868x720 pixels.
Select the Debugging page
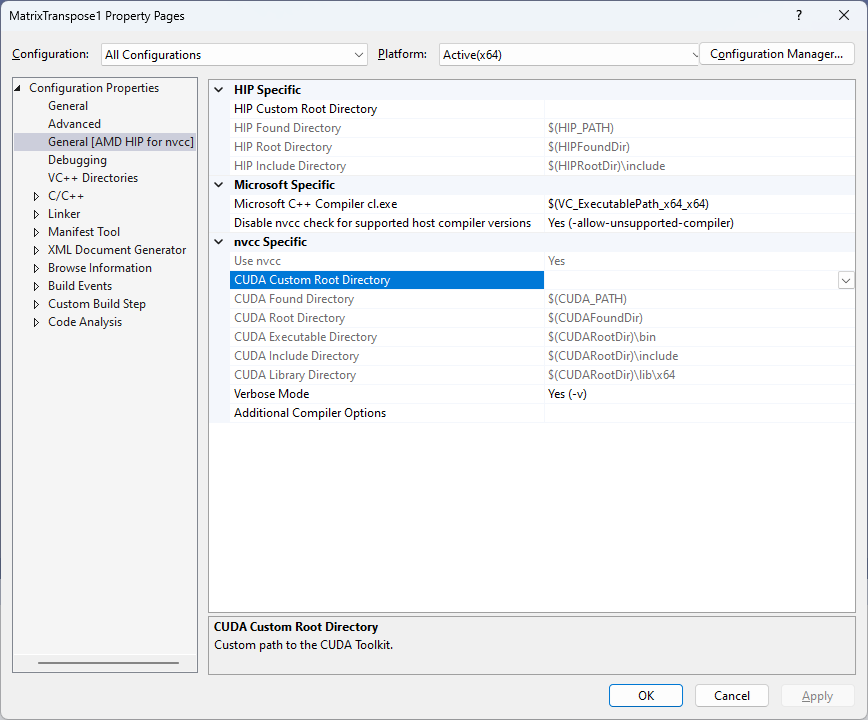(x=77, y=160)
